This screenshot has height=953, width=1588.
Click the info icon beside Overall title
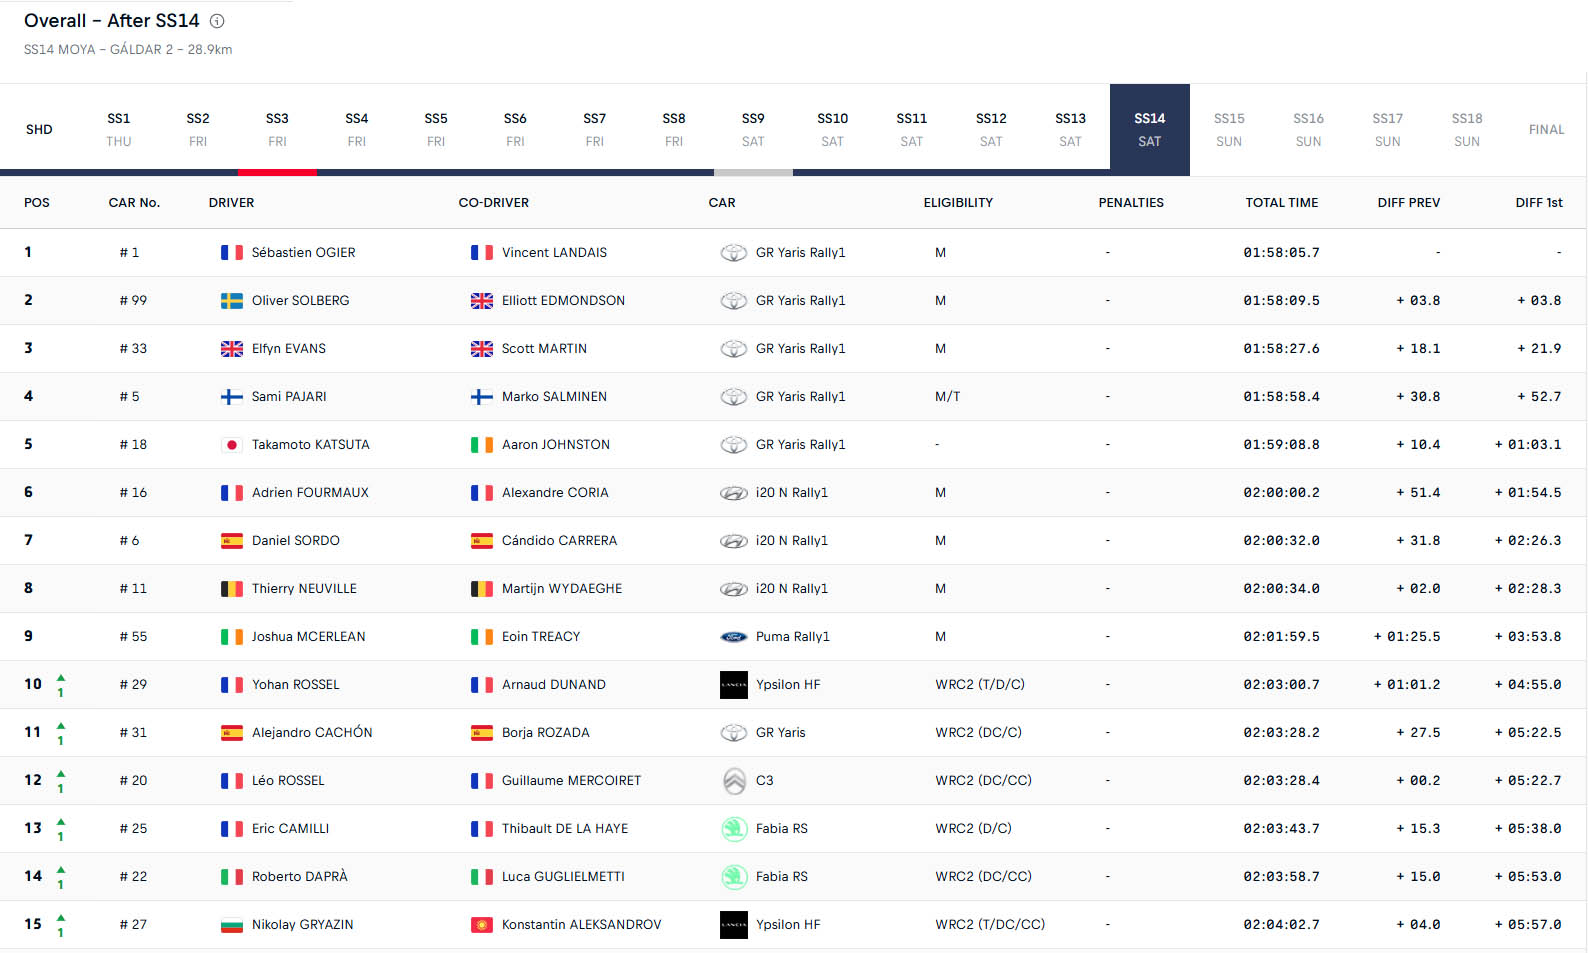pos(217,21)
